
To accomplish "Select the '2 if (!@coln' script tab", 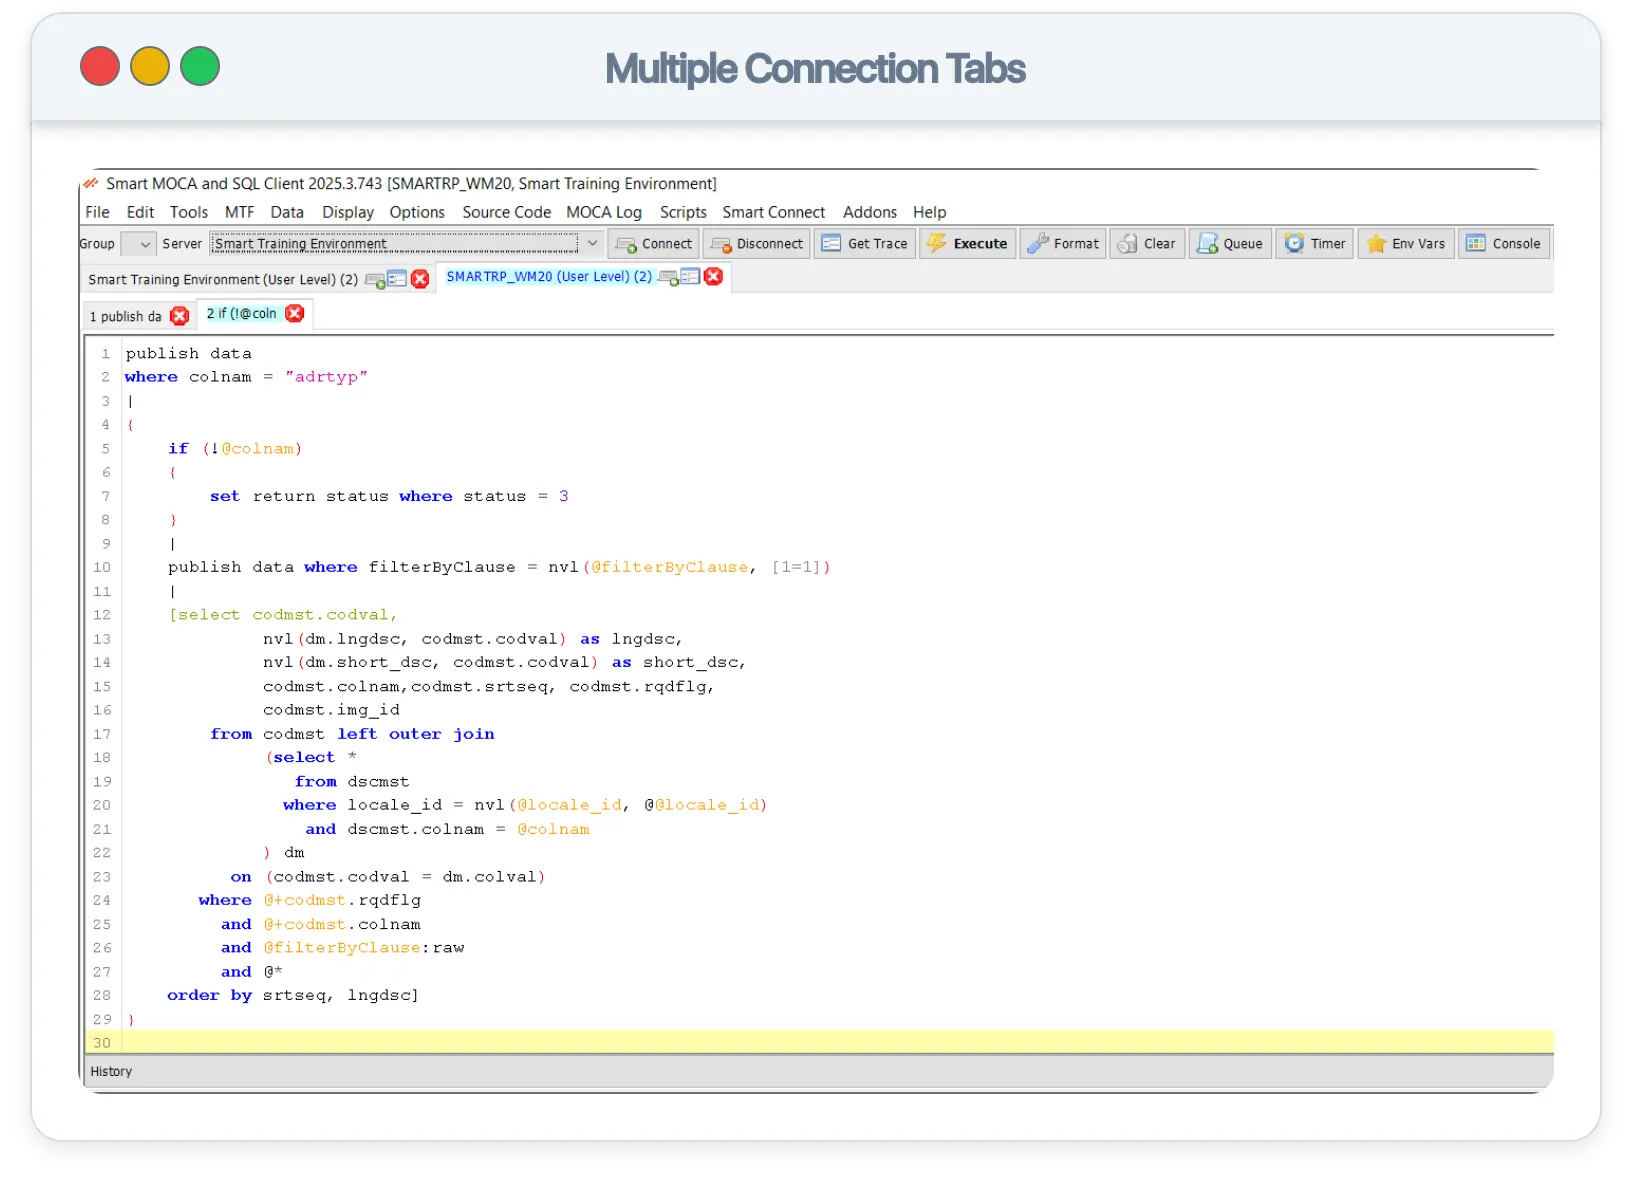I will tap(241, 313).
